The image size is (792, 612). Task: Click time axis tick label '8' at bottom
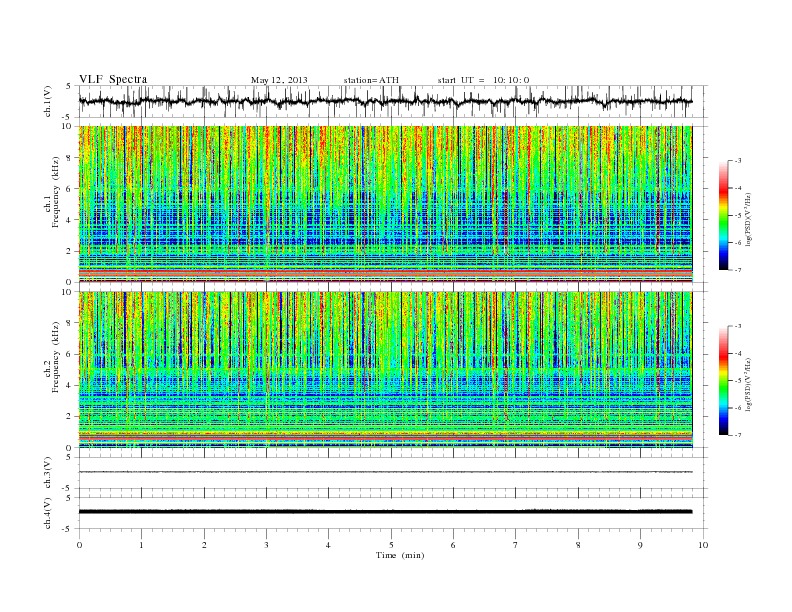tap(578, 545)
